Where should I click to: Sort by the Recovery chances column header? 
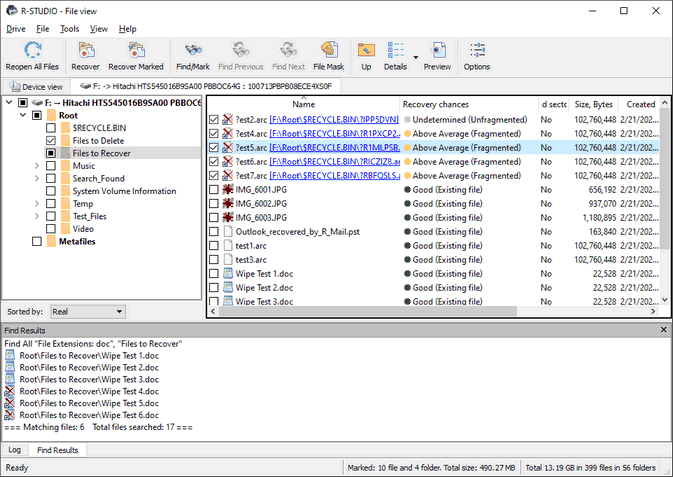pos(469,104)
